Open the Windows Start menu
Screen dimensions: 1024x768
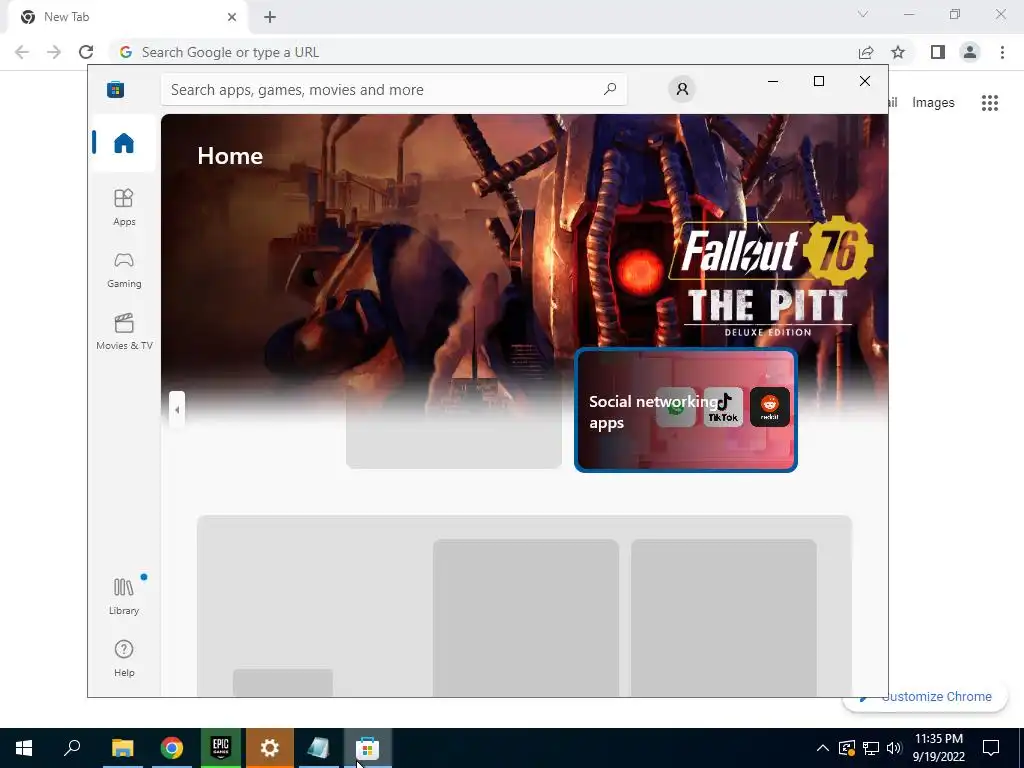click(x=24, y=748)
